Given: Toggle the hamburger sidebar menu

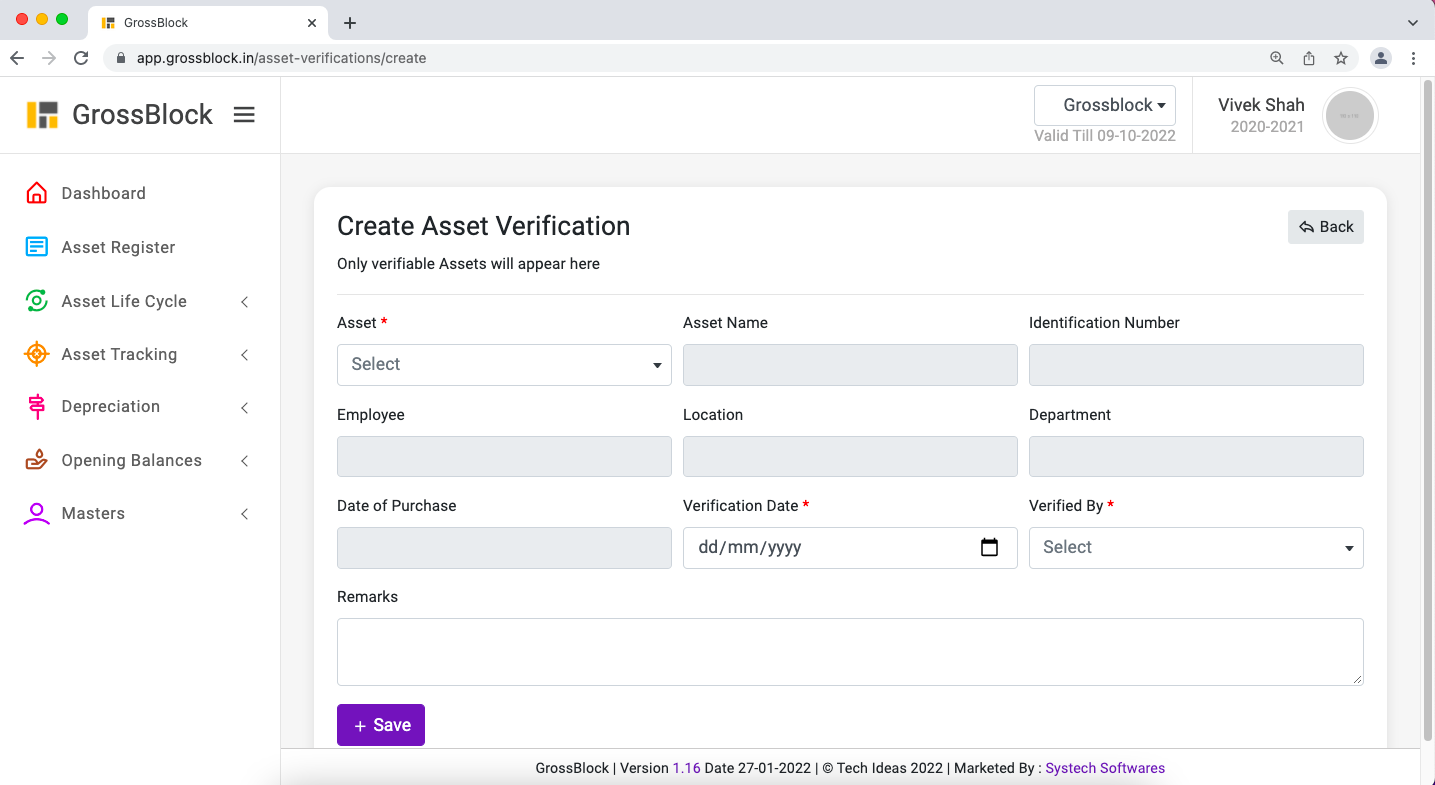Looking at the screenshot, I should (244, 115).
